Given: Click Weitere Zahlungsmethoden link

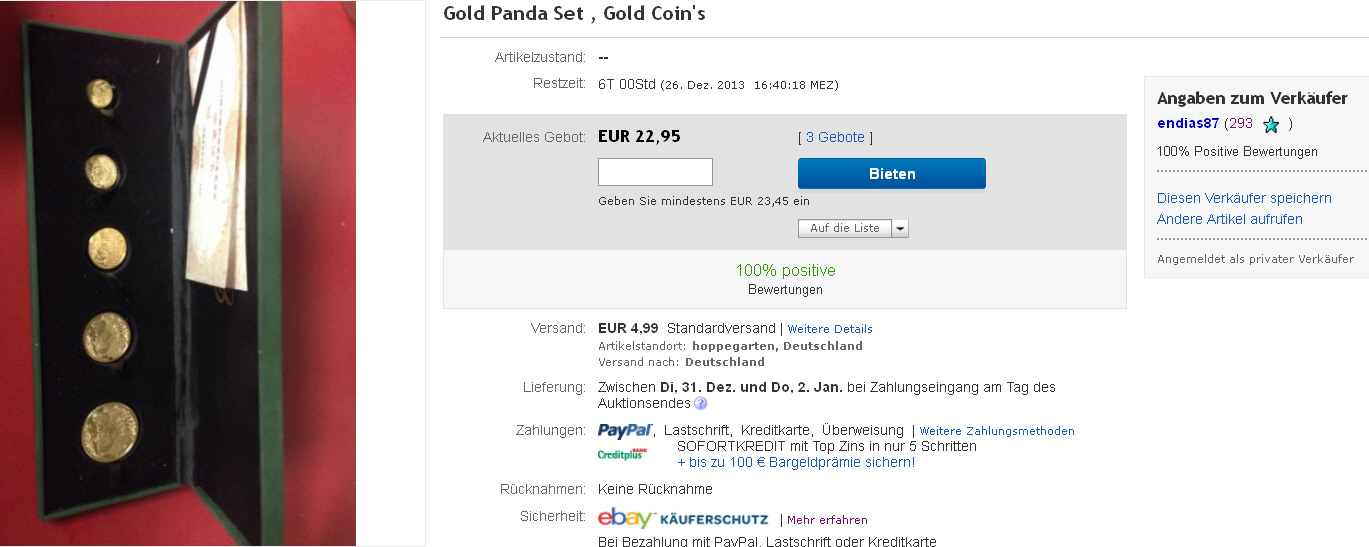Looking at the screenshot, I should pos(997,431).
